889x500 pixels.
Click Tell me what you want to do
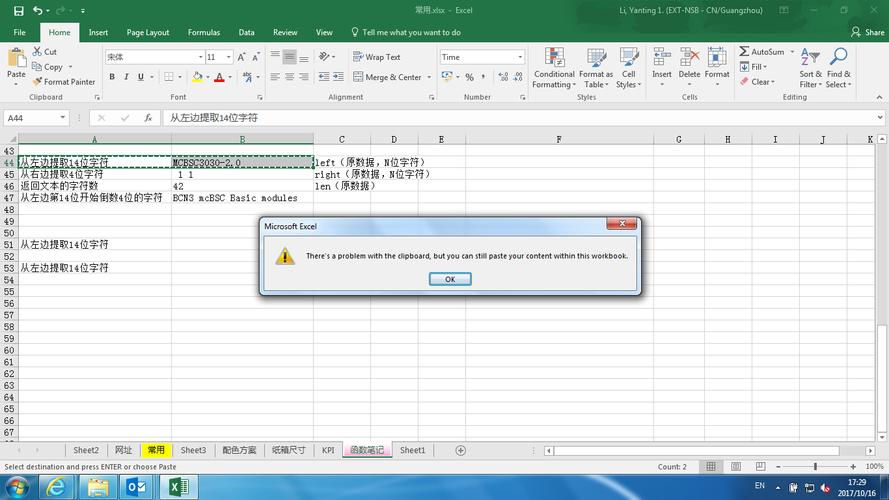pos(406,32)
